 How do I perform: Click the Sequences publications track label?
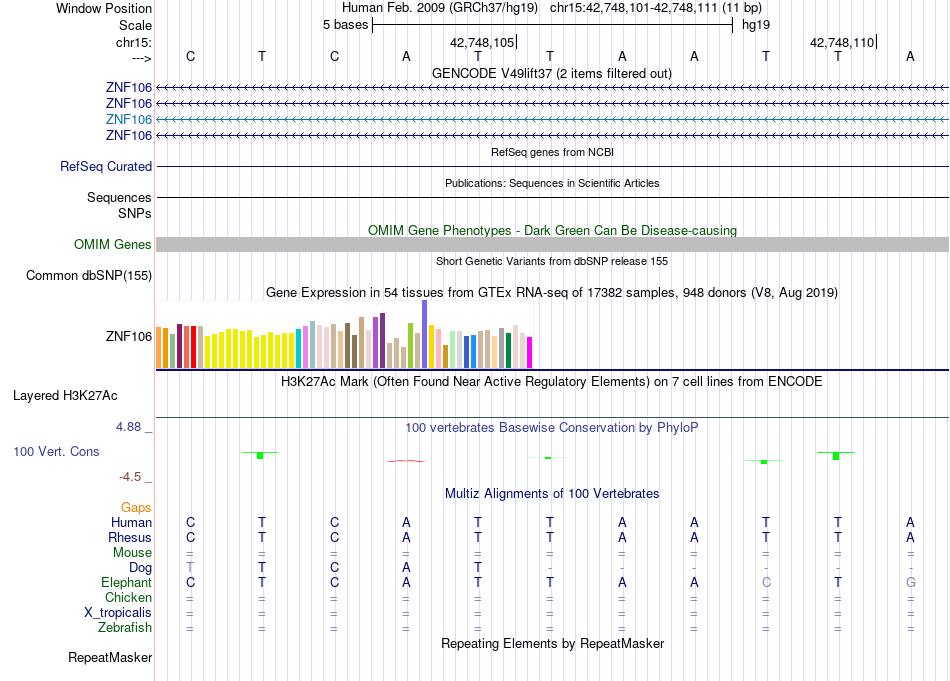click(x=119, y=198)
